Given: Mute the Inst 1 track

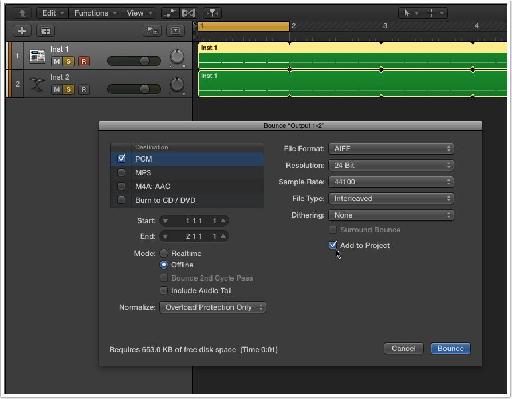Looking at the screenshot, I should (x=57, y=62).
